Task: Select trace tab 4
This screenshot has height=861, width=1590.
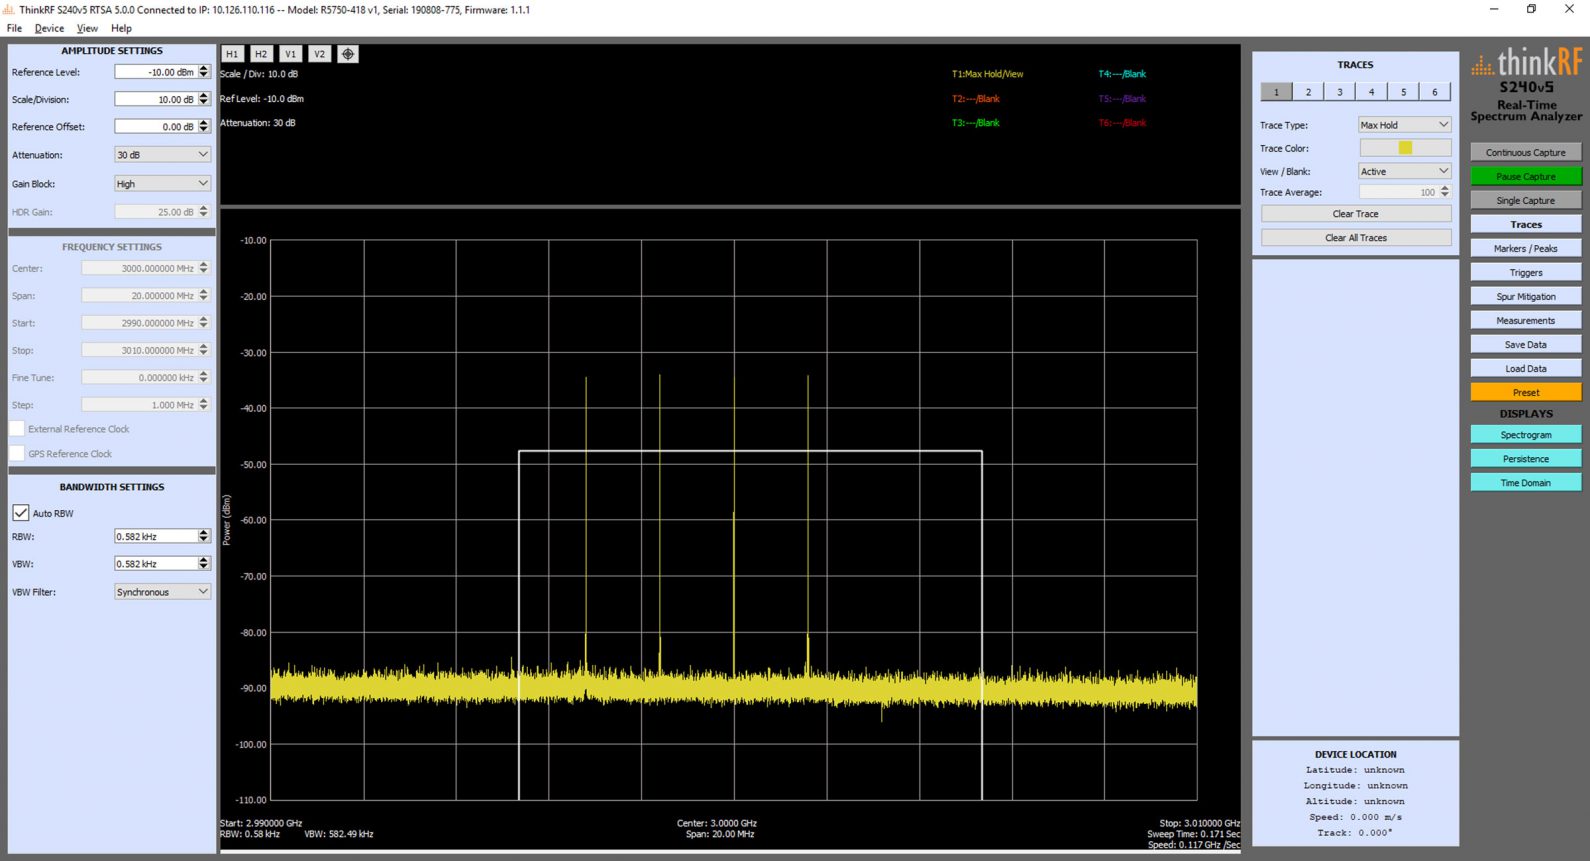Action: [1371, 92]
